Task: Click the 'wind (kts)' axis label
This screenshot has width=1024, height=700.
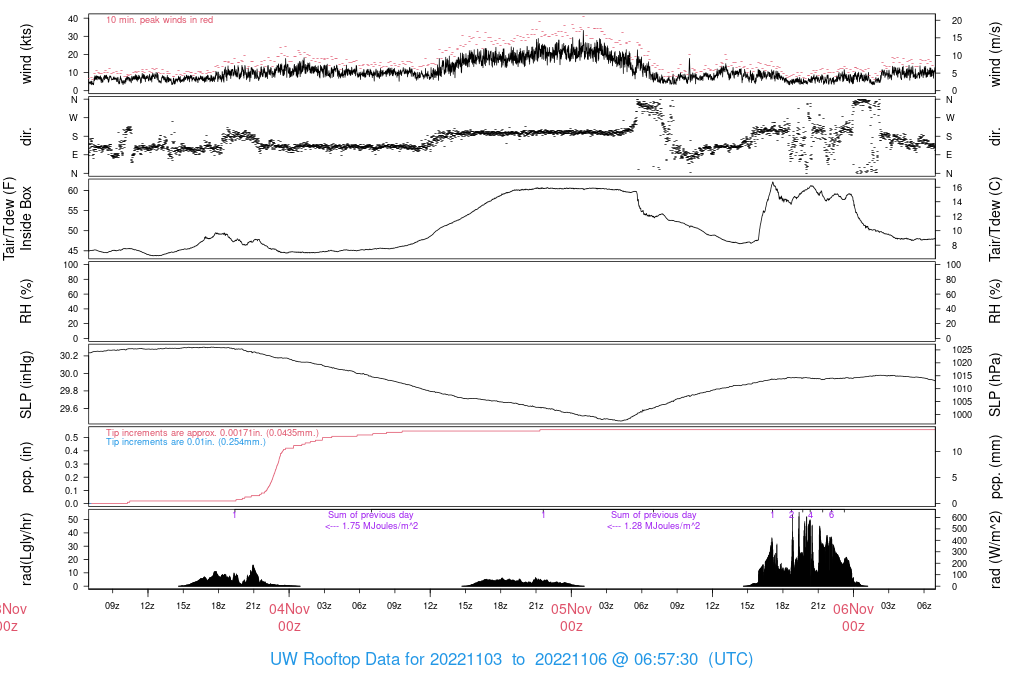Action: coord(26,54)
